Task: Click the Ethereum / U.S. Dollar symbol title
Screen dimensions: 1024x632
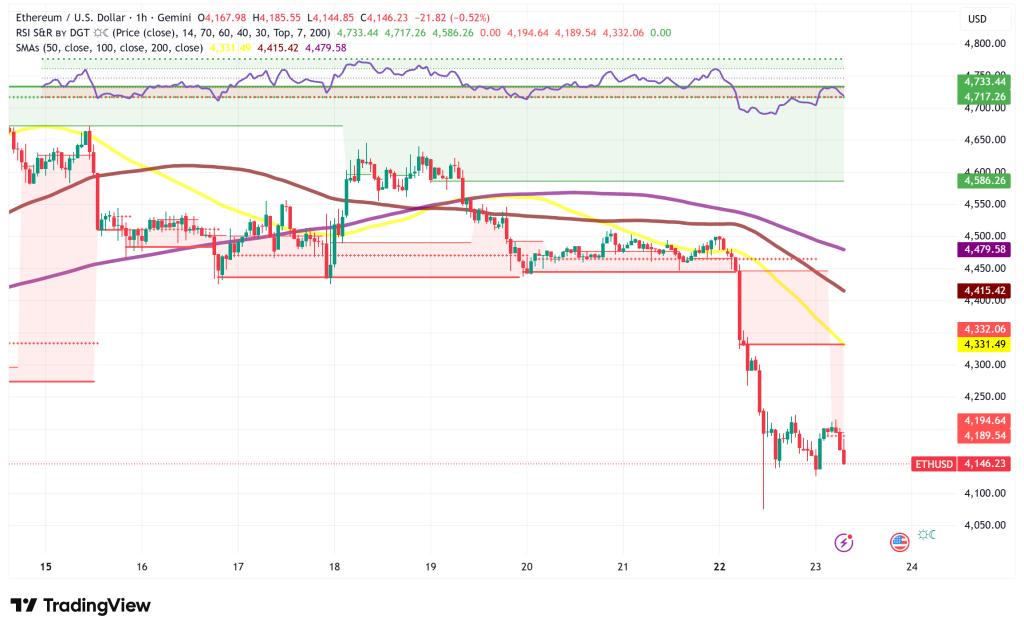Action: pos(70,18)
